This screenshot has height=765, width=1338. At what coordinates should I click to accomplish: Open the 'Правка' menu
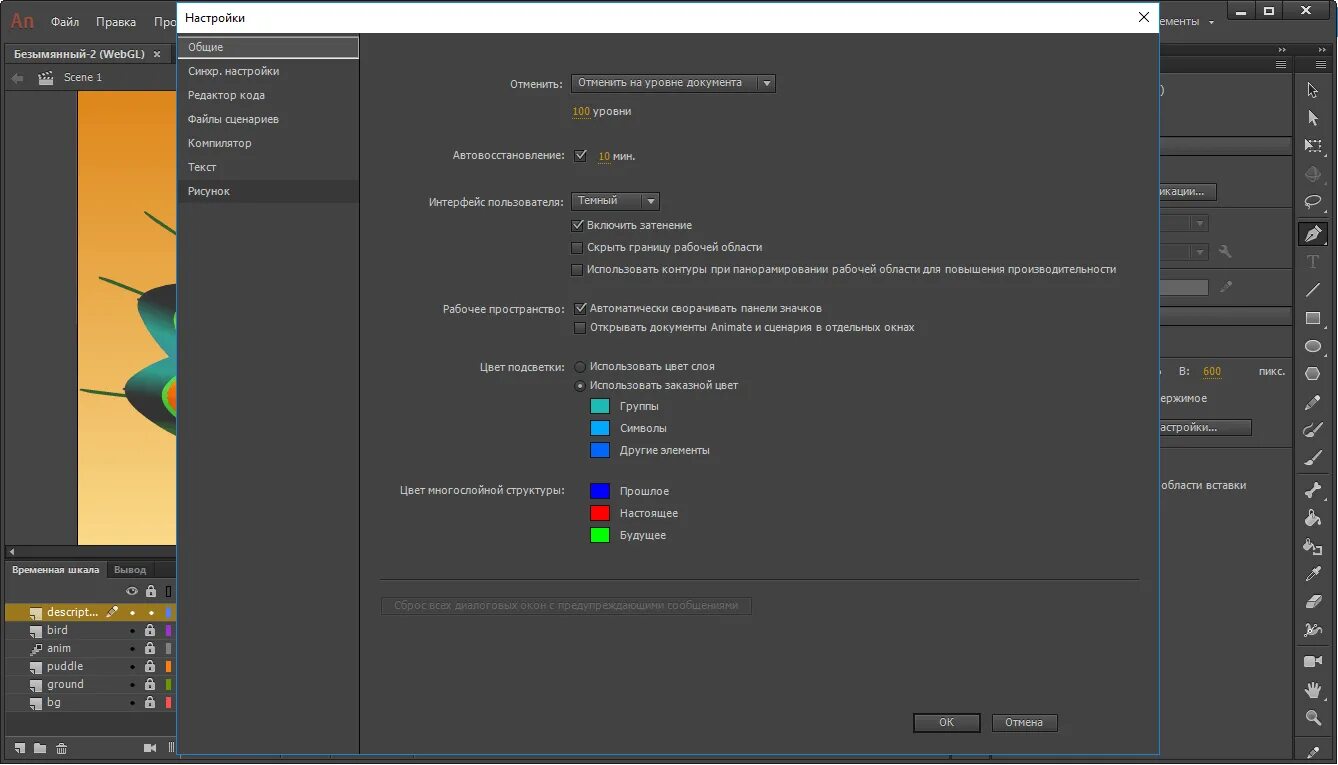coord(115,21)
